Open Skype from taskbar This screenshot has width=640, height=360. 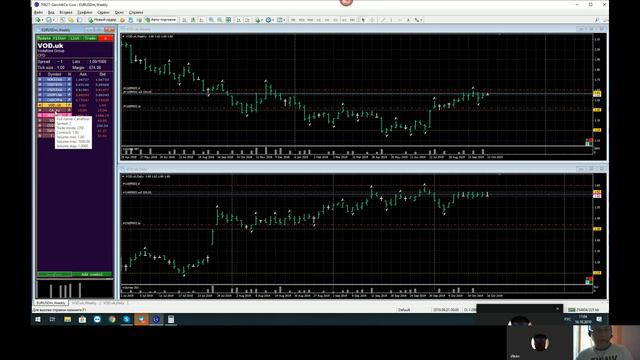(x=127, y=320)
